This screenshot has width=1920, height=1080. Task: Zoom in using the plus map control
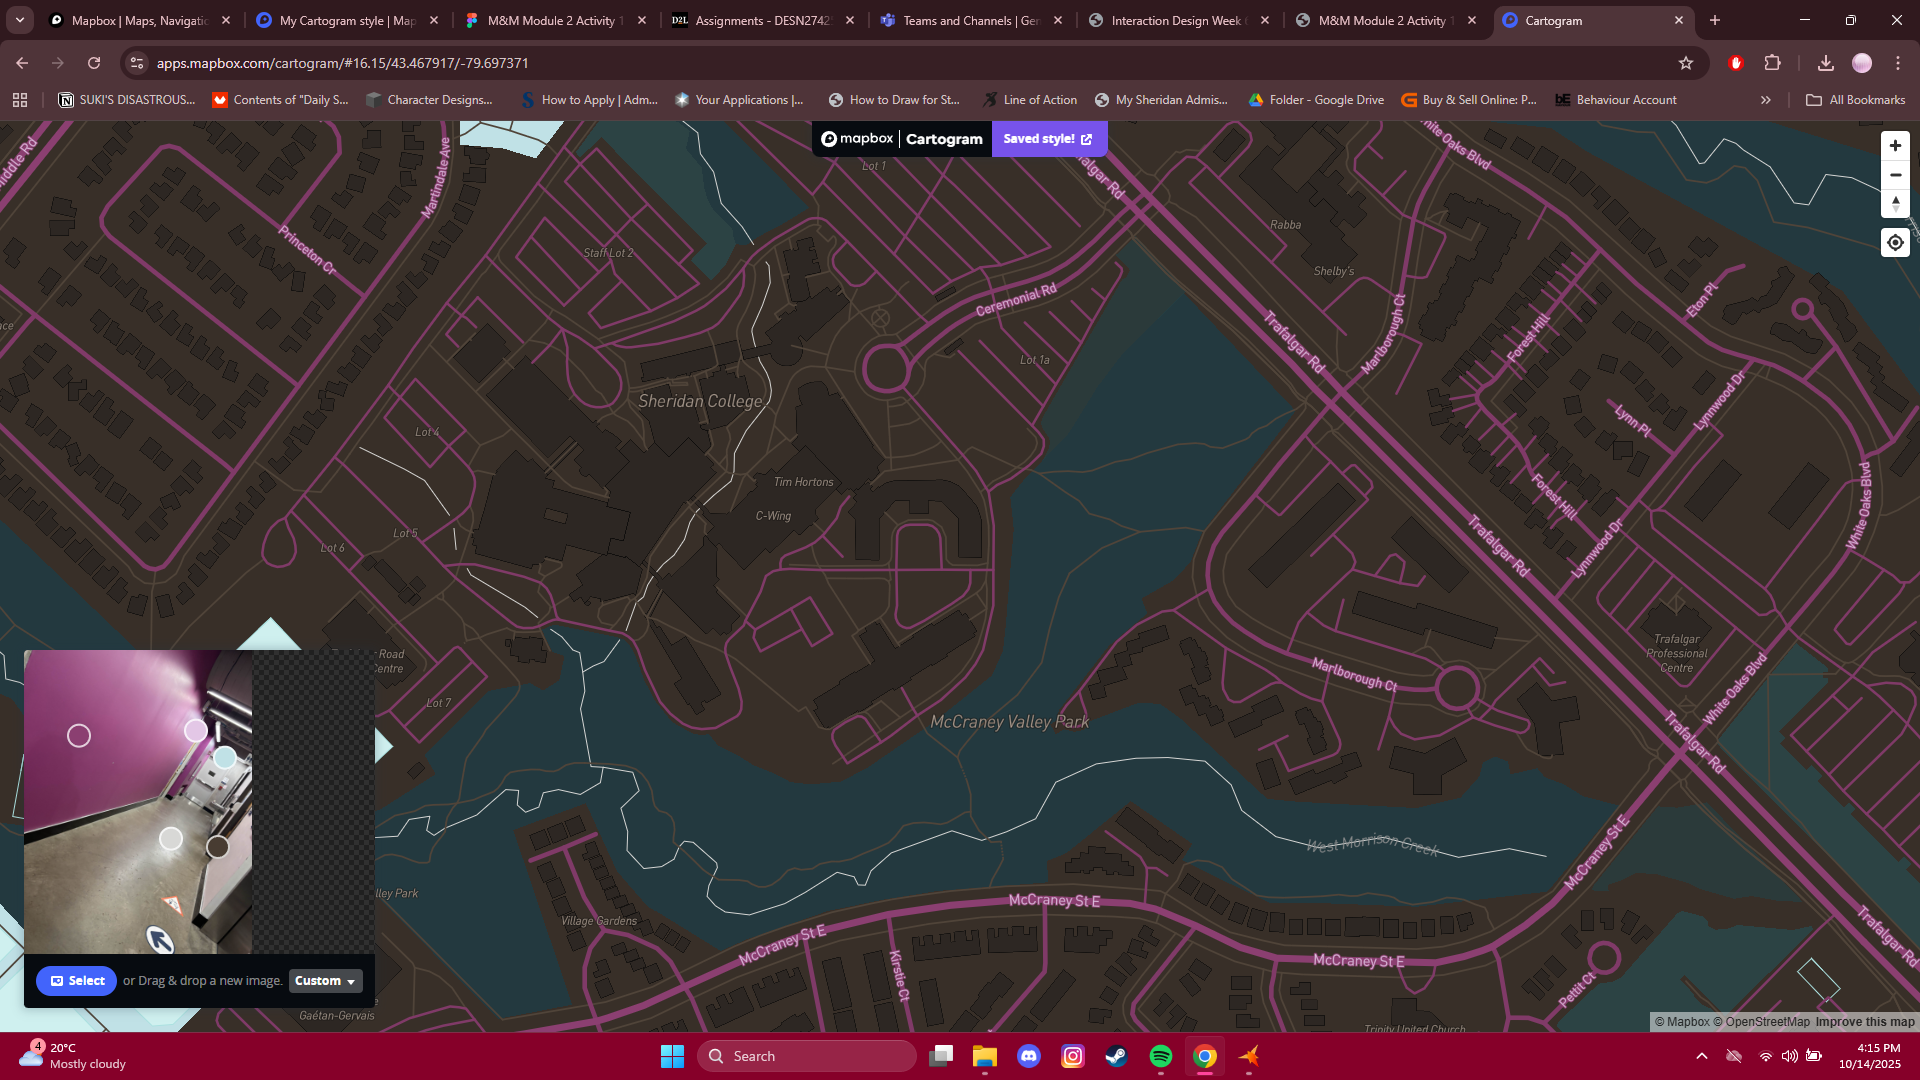[x=1895, y=145]
